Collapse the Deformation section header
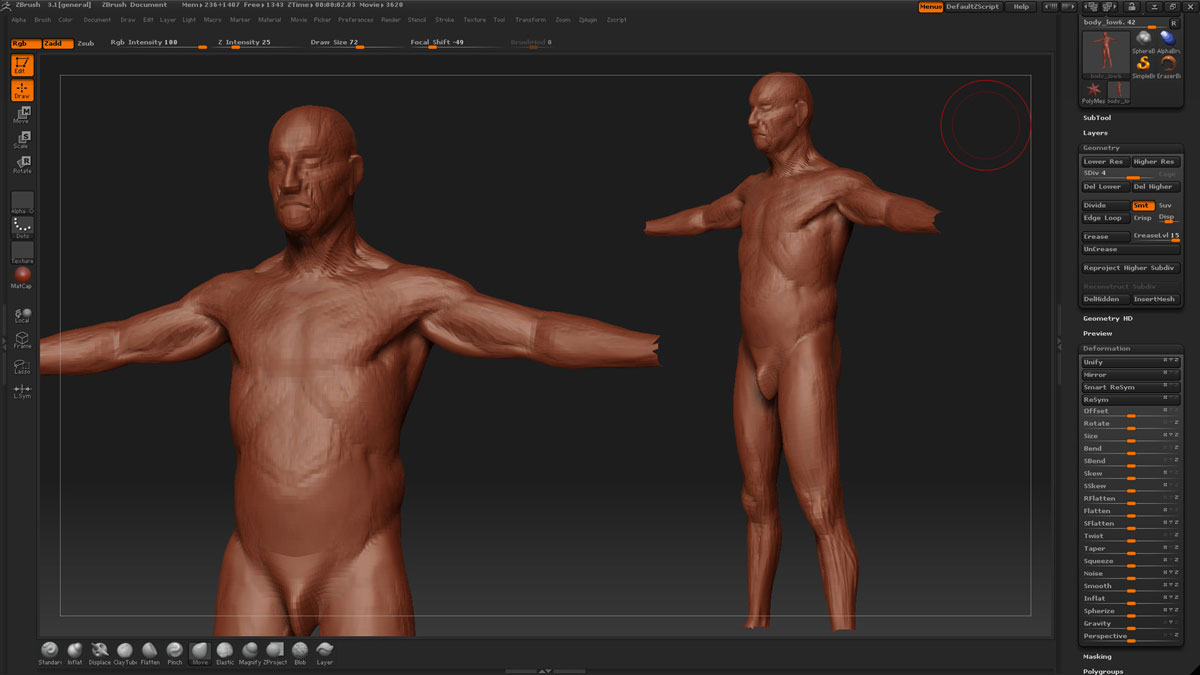Image resolution: width=1200 pixels, height=675 pixels. pyautogui.click(x=1106, y=348)
